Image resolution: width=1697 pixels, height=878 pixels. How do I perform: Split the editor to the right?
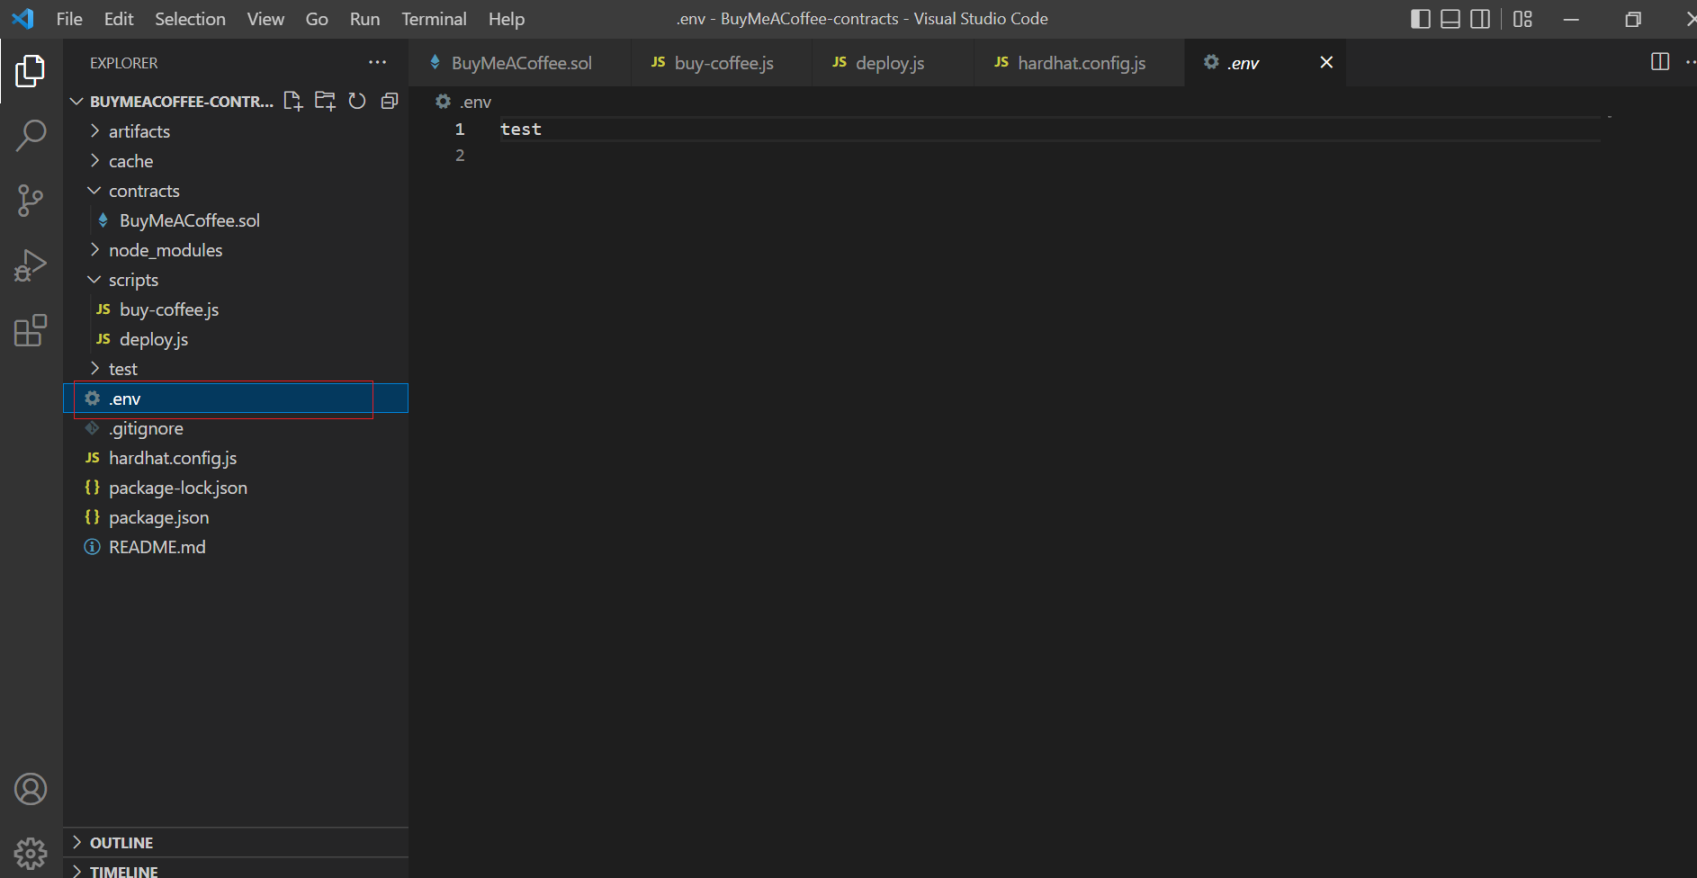point(1659,62)
